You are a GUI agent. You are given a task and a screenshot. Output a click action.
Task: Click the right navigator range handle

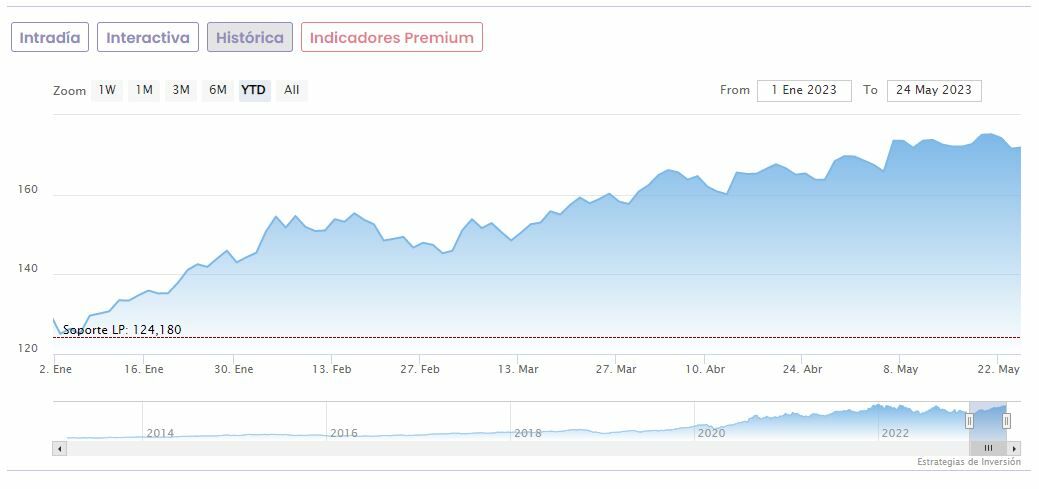1006,421
